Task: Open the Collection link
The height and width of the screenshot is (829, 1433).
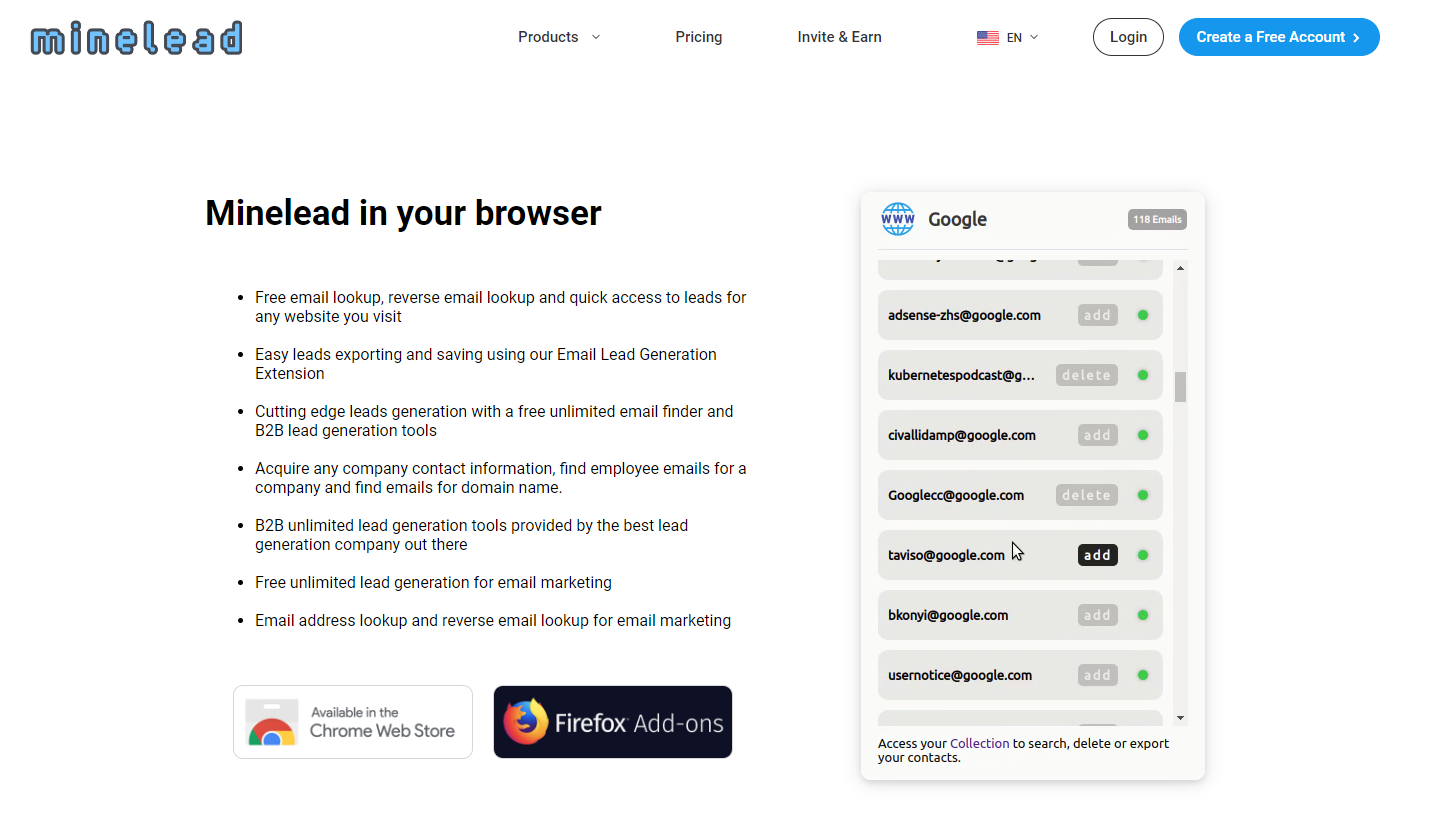Action: [980, 743]
